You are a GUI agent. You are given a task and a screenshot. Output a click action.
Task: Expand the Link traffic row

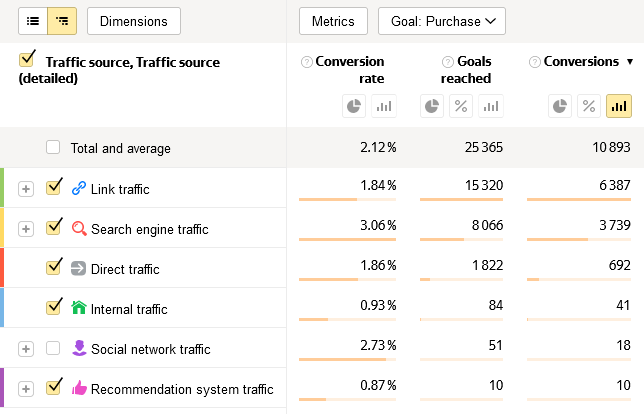(26, 189)
